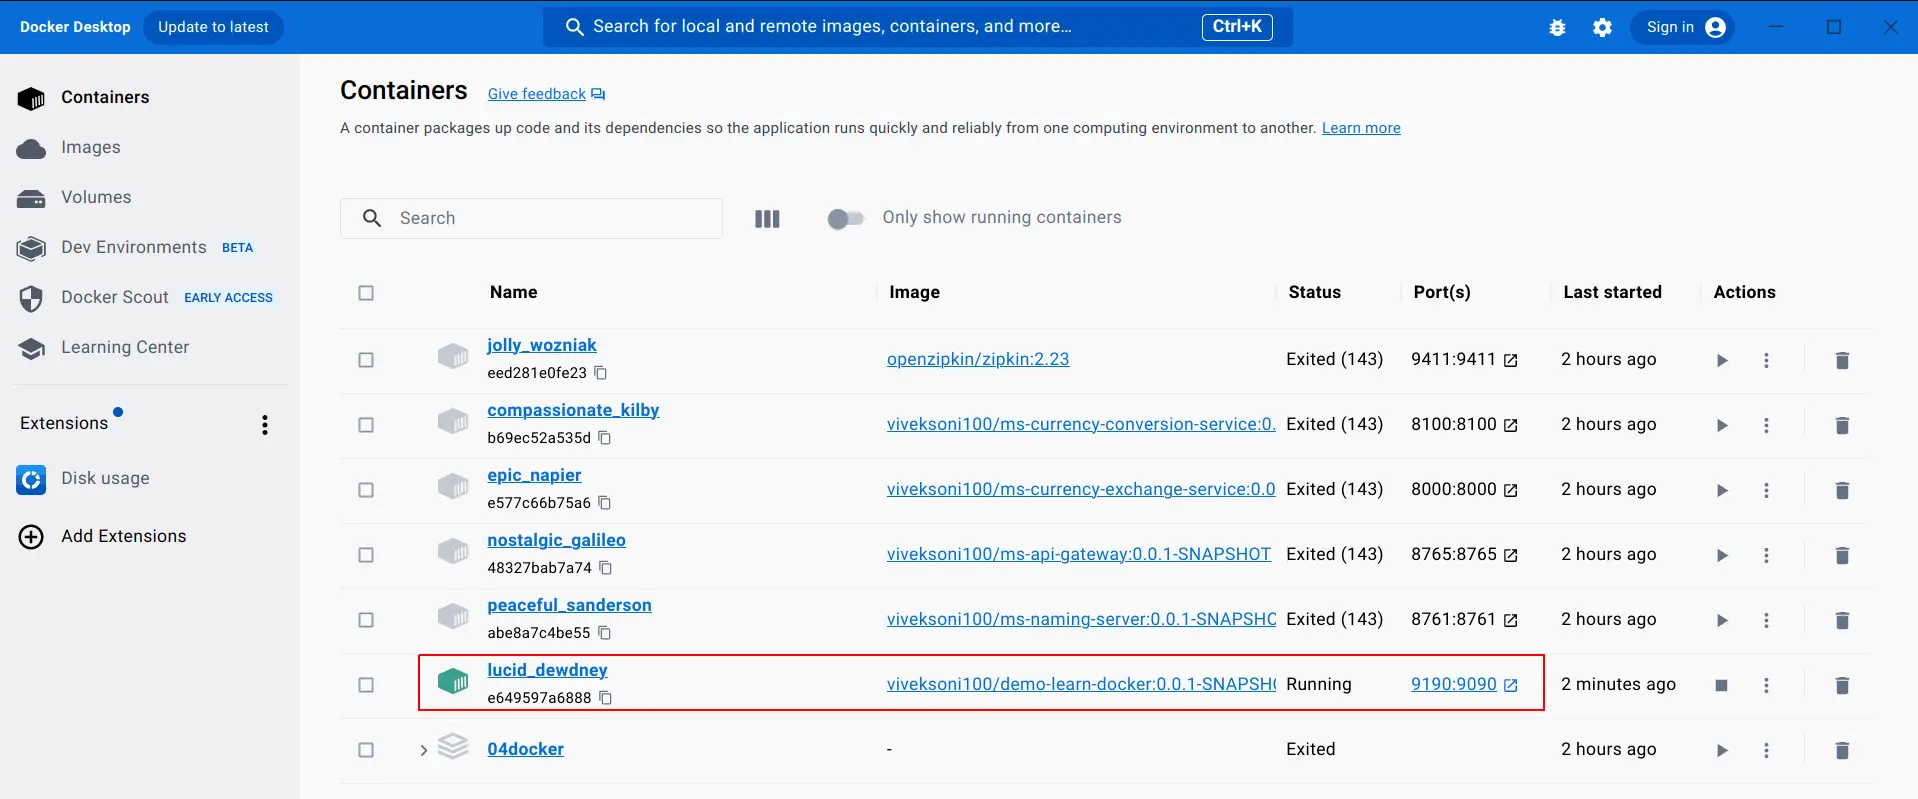Delete the epic_napier container
This screenshot has width=1918, height=799.
(x=1842, y=490)
